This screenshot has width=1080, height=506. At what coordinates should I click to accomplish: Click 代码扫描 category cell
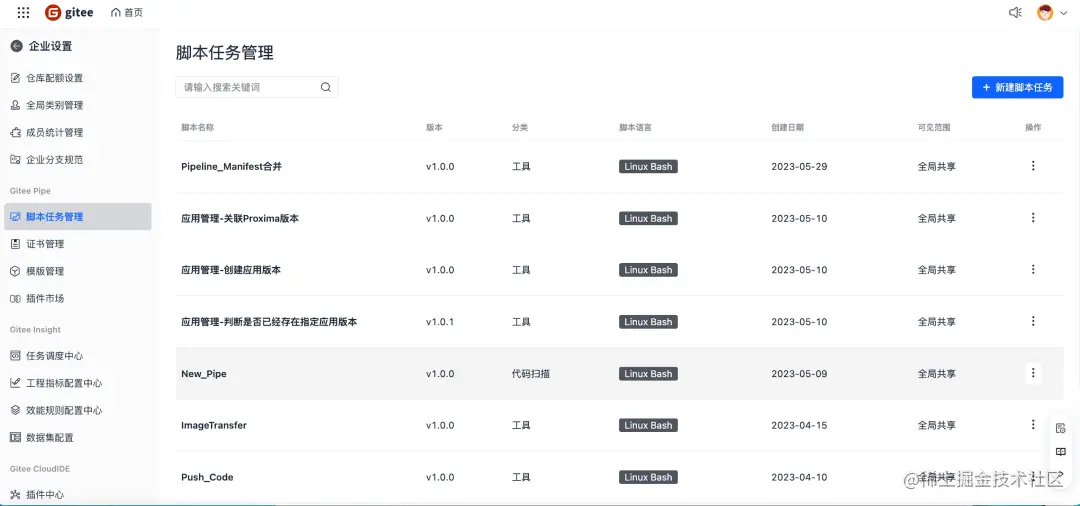[530, 374]
